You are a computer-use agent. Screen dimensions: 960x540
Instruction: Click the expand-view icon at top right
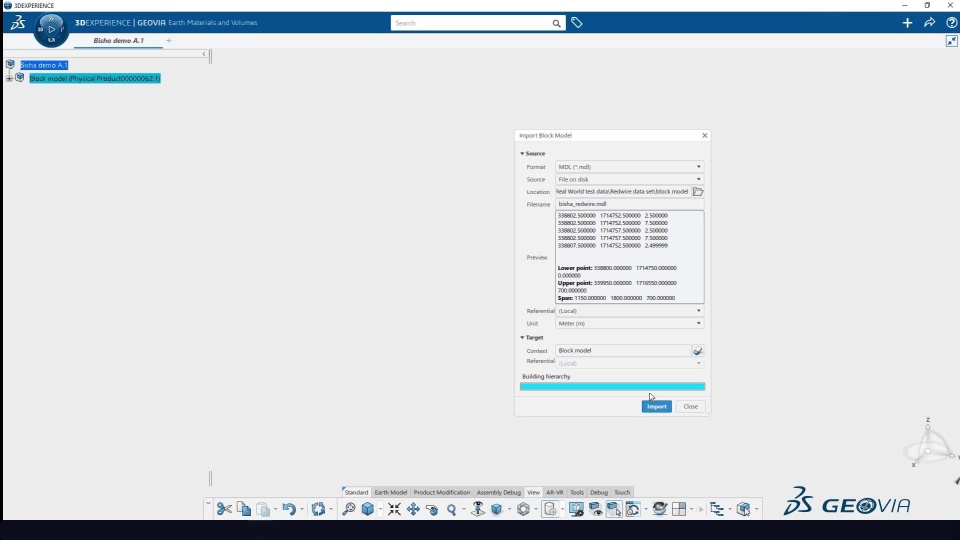pos(951,41)
